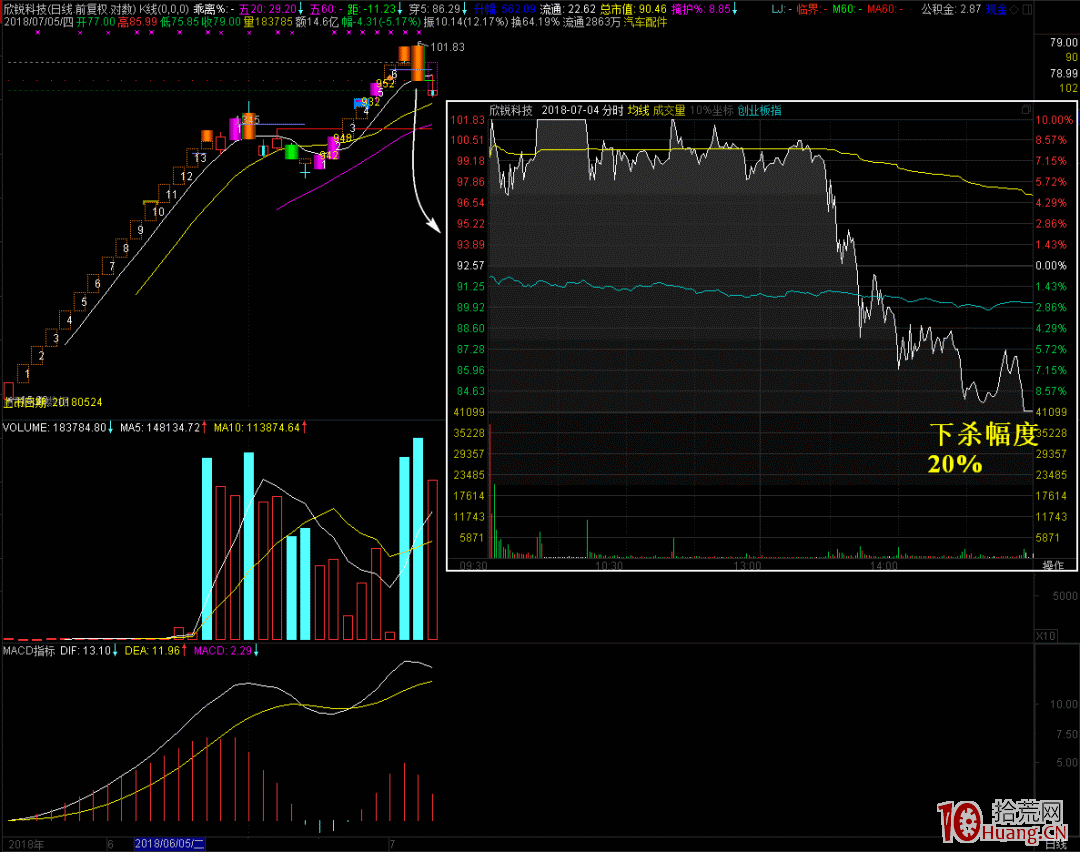Click the stock title 欣锐科技(日线.前复权.对数)
The width and height of the screenshot is (1080, 852).
(x=70, y=10)
